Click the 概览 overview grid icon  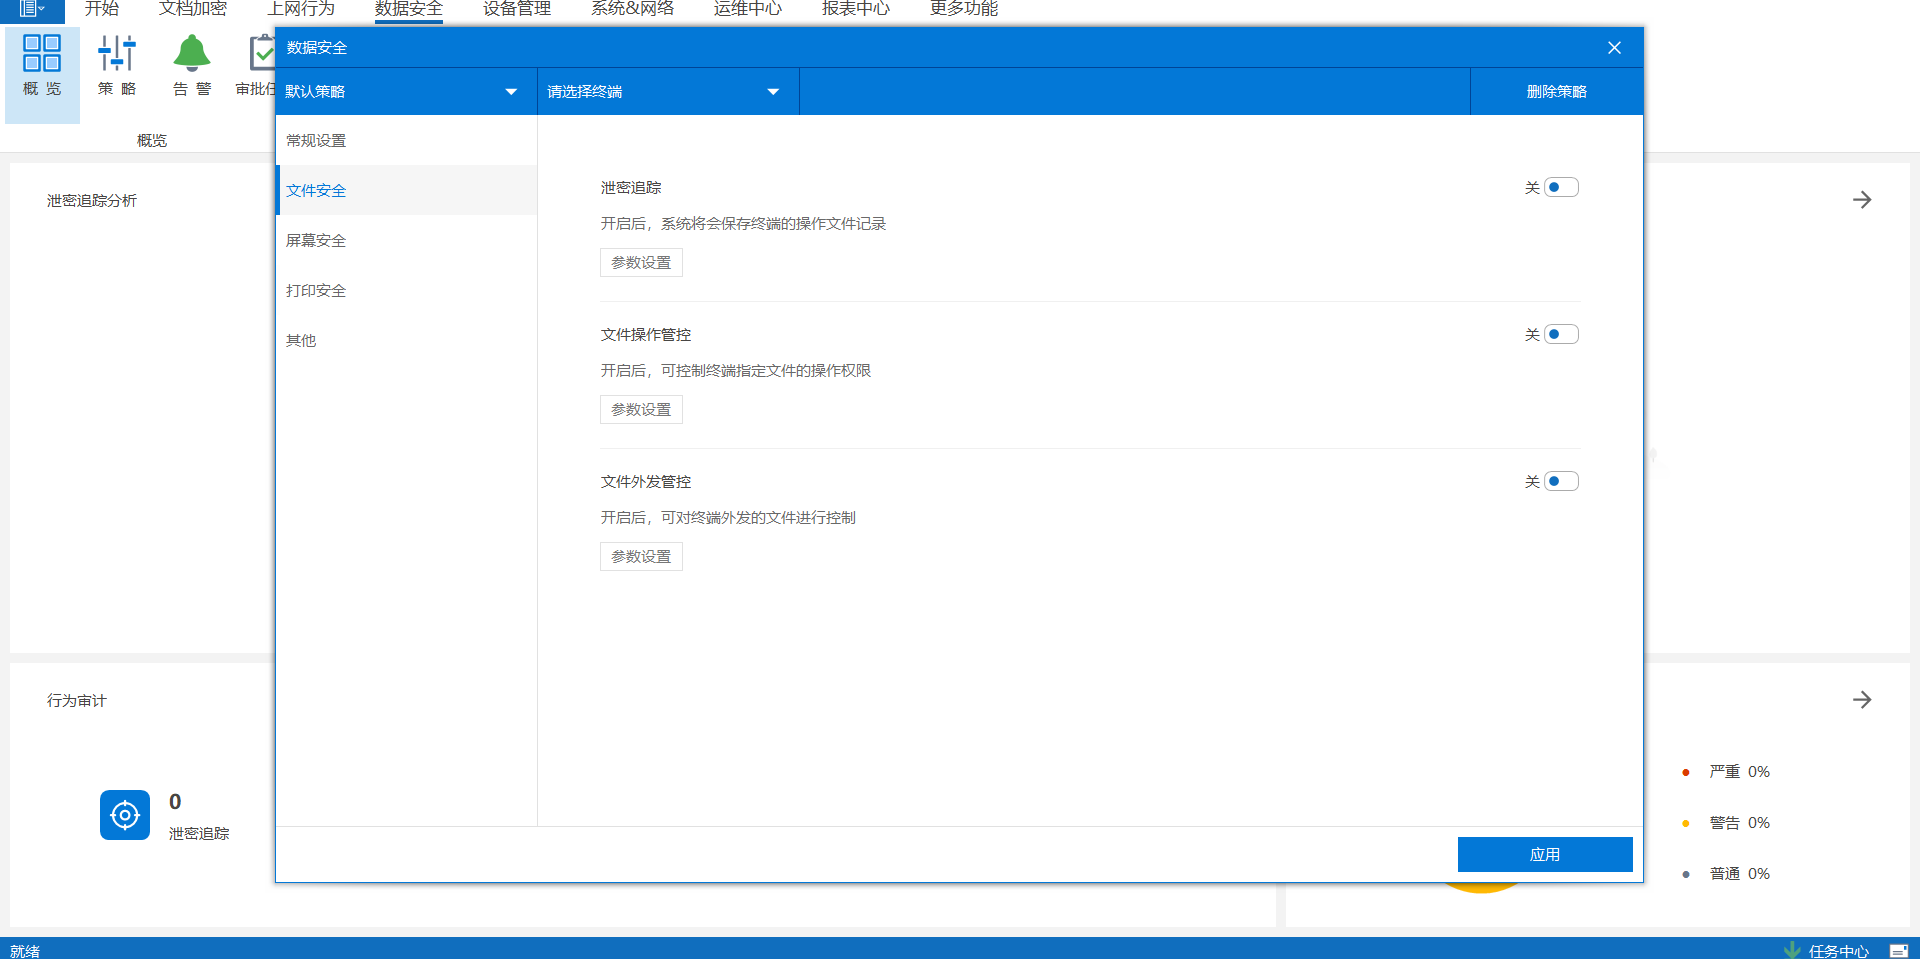coord(42,54)
